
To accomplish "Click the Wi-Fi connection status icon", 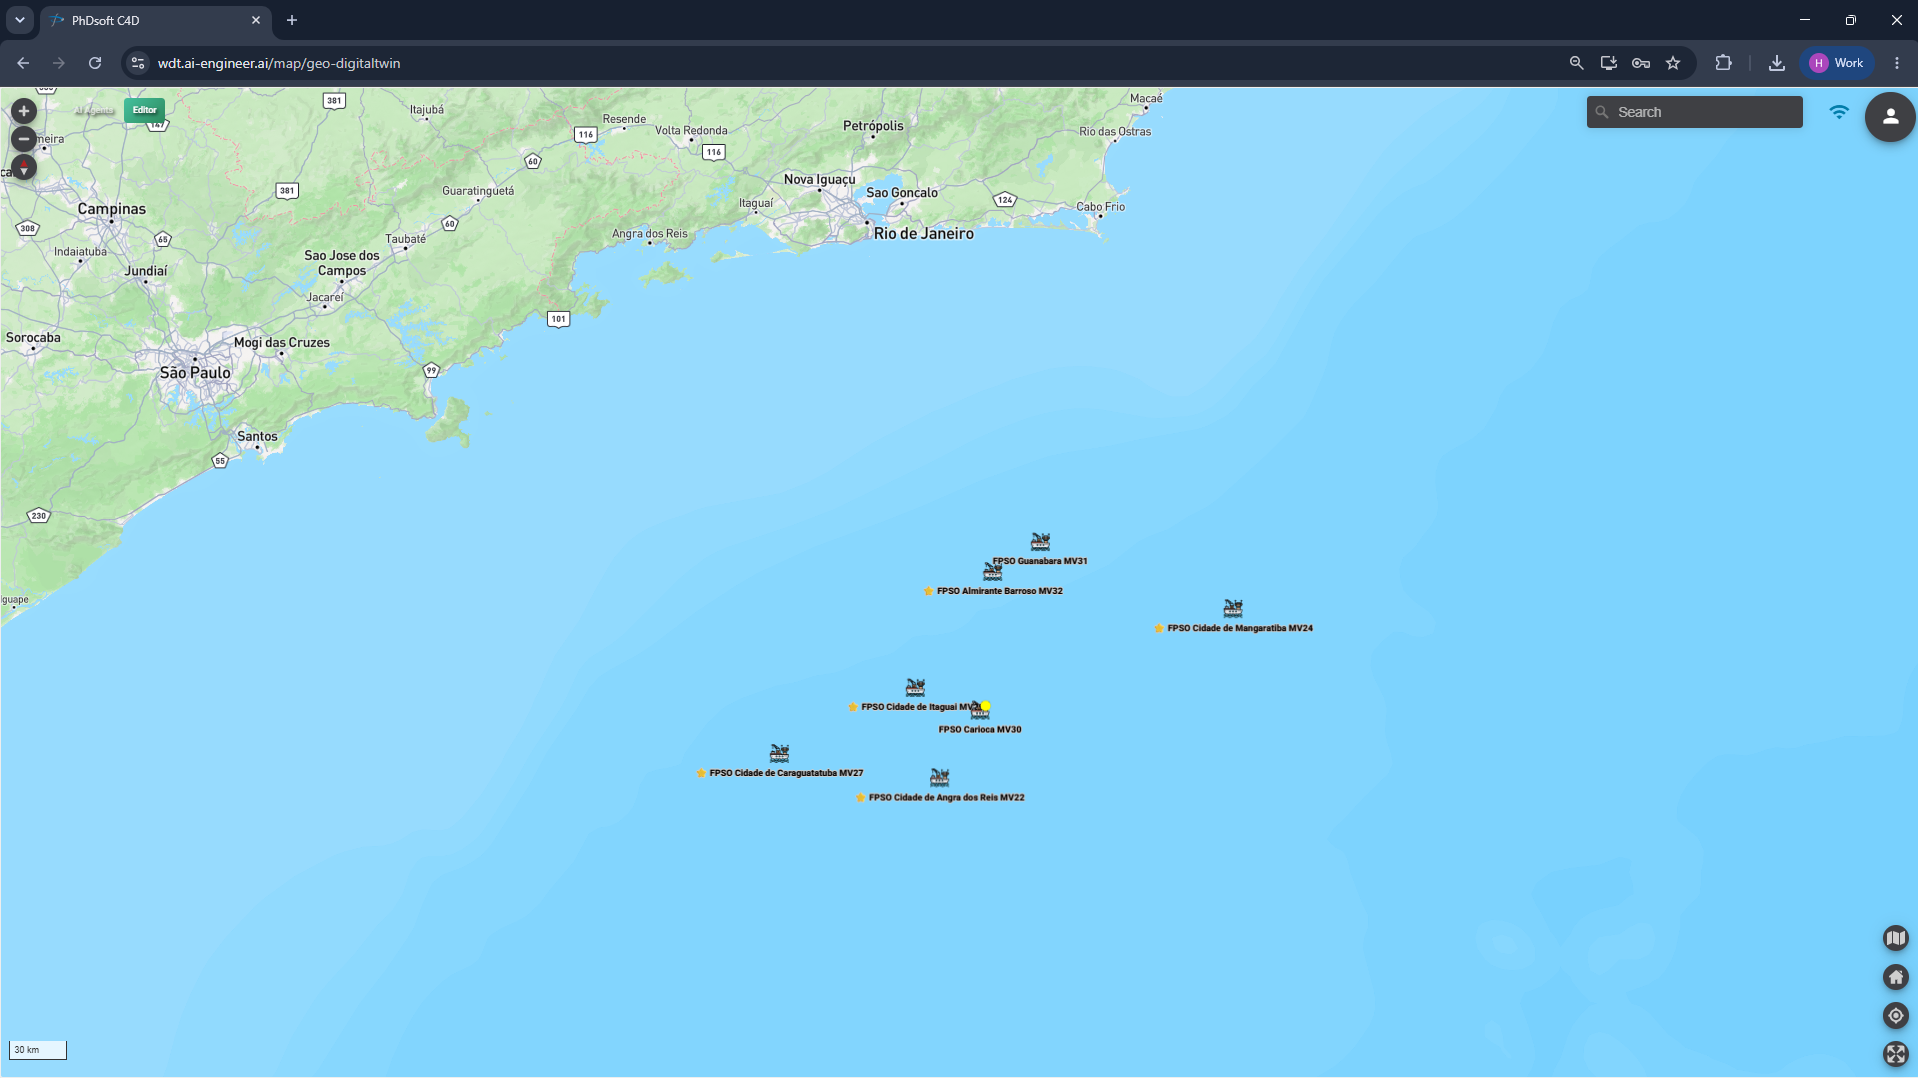I will pyautogui.click(x=1838, y=112).
